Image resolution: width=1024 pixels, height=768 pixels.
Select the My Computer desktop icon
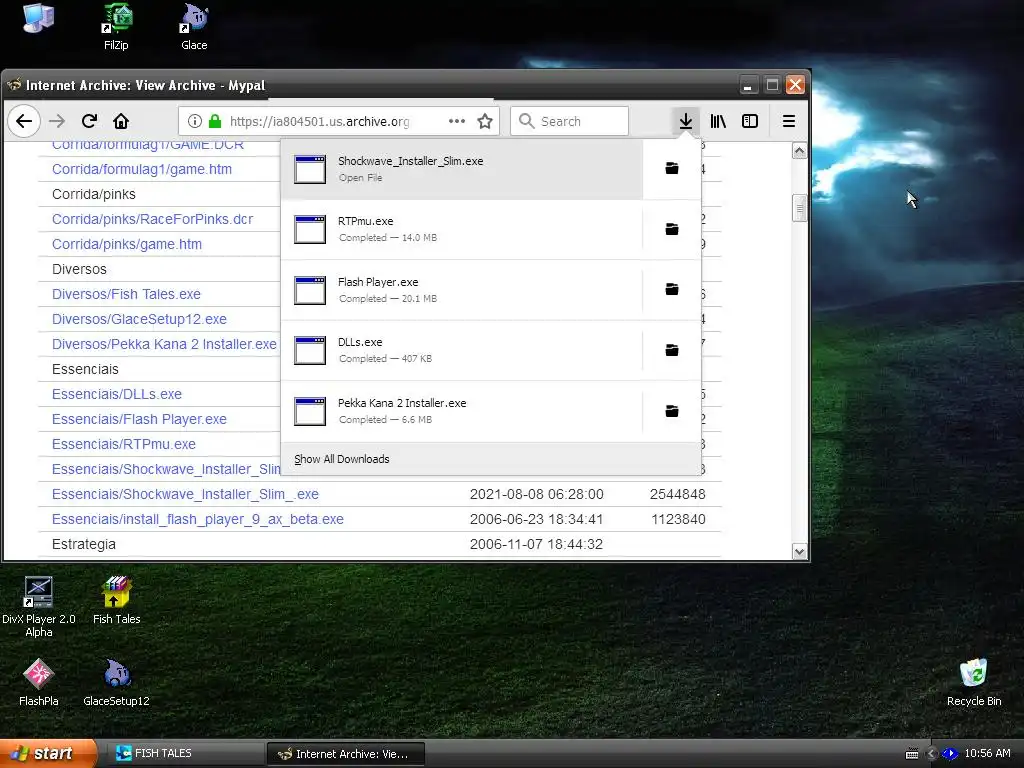(x=39, y=18)
